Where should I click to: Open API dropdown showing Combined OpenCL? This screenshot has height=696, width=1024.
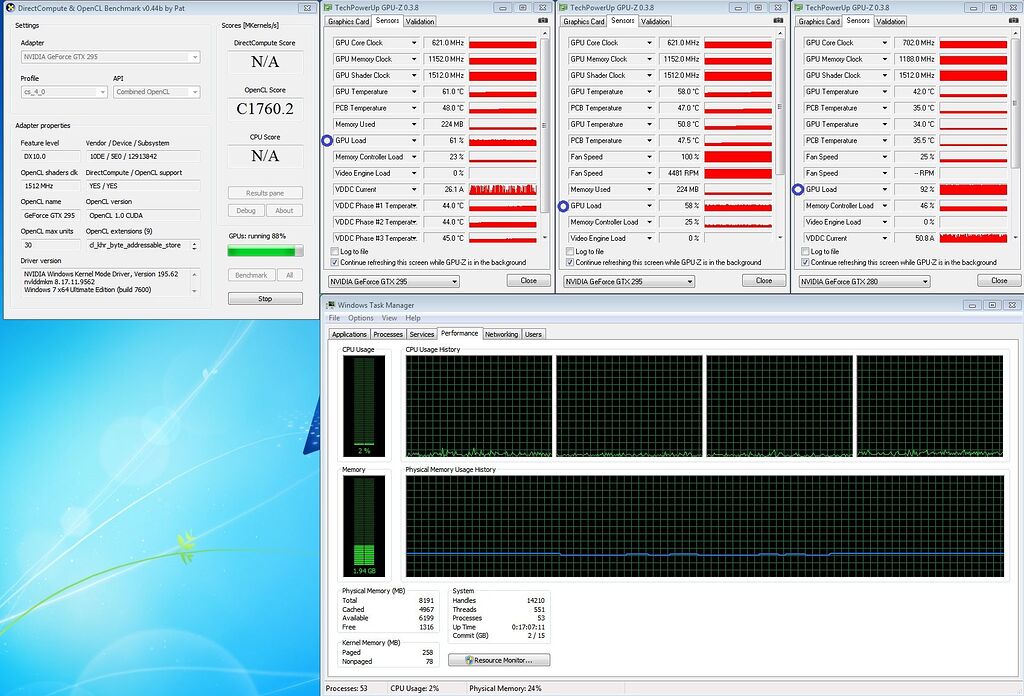(157, 92)
